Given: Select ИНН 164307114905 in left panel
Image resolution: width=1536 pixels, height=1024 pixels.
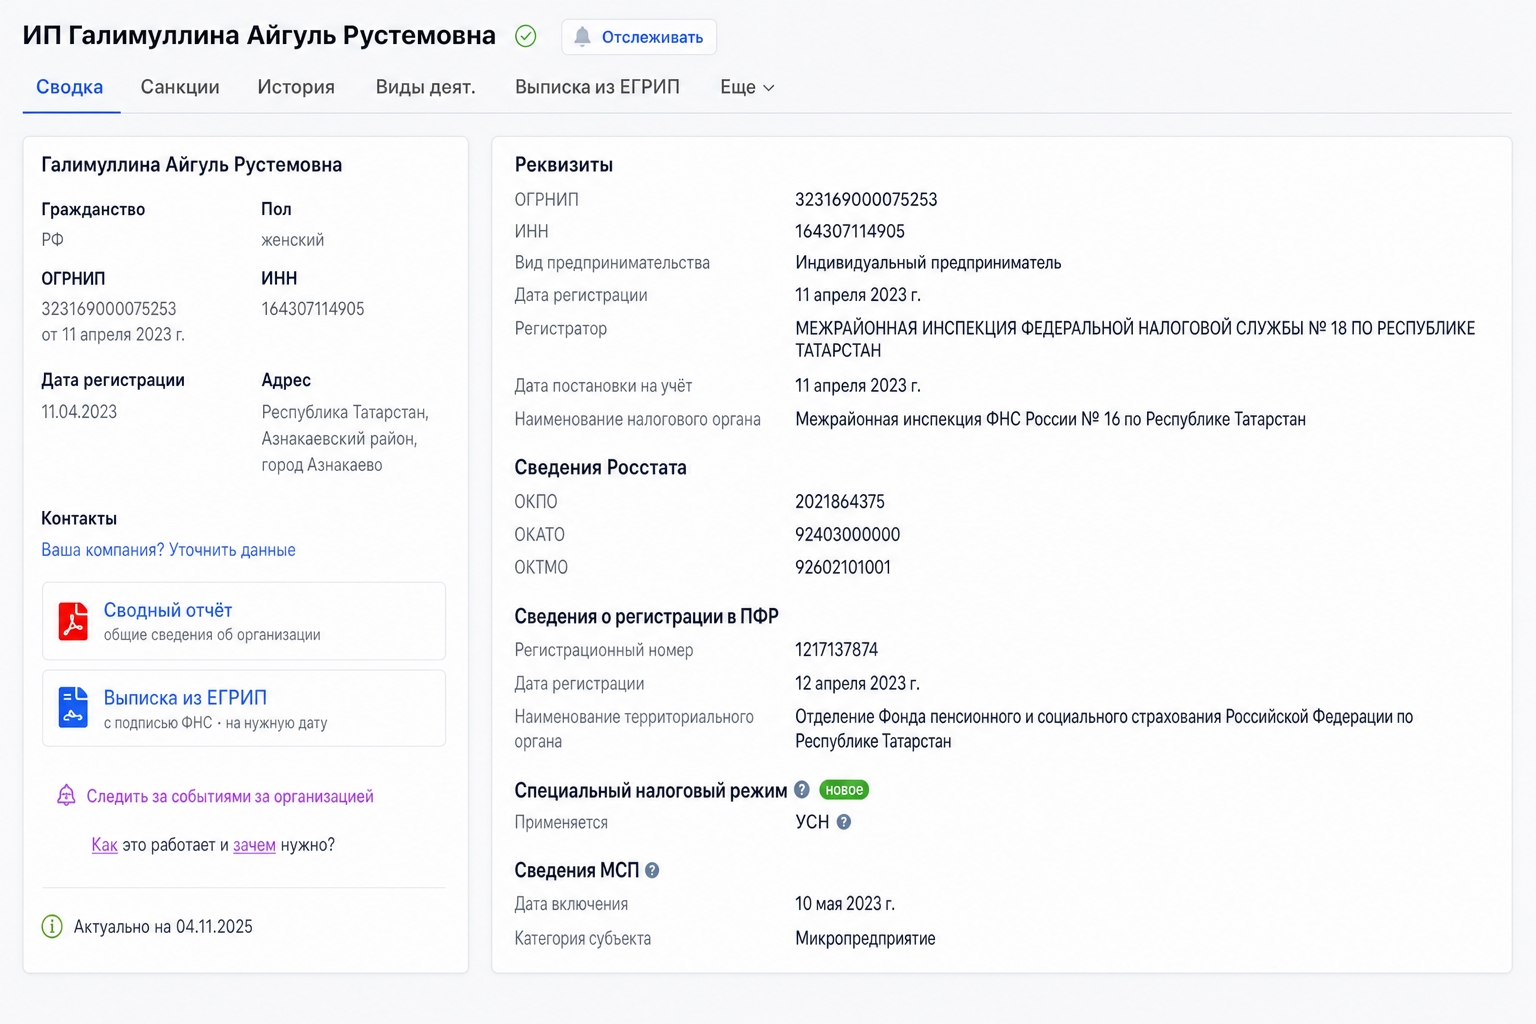Looking at the screenshot, I should coord(313,309).
